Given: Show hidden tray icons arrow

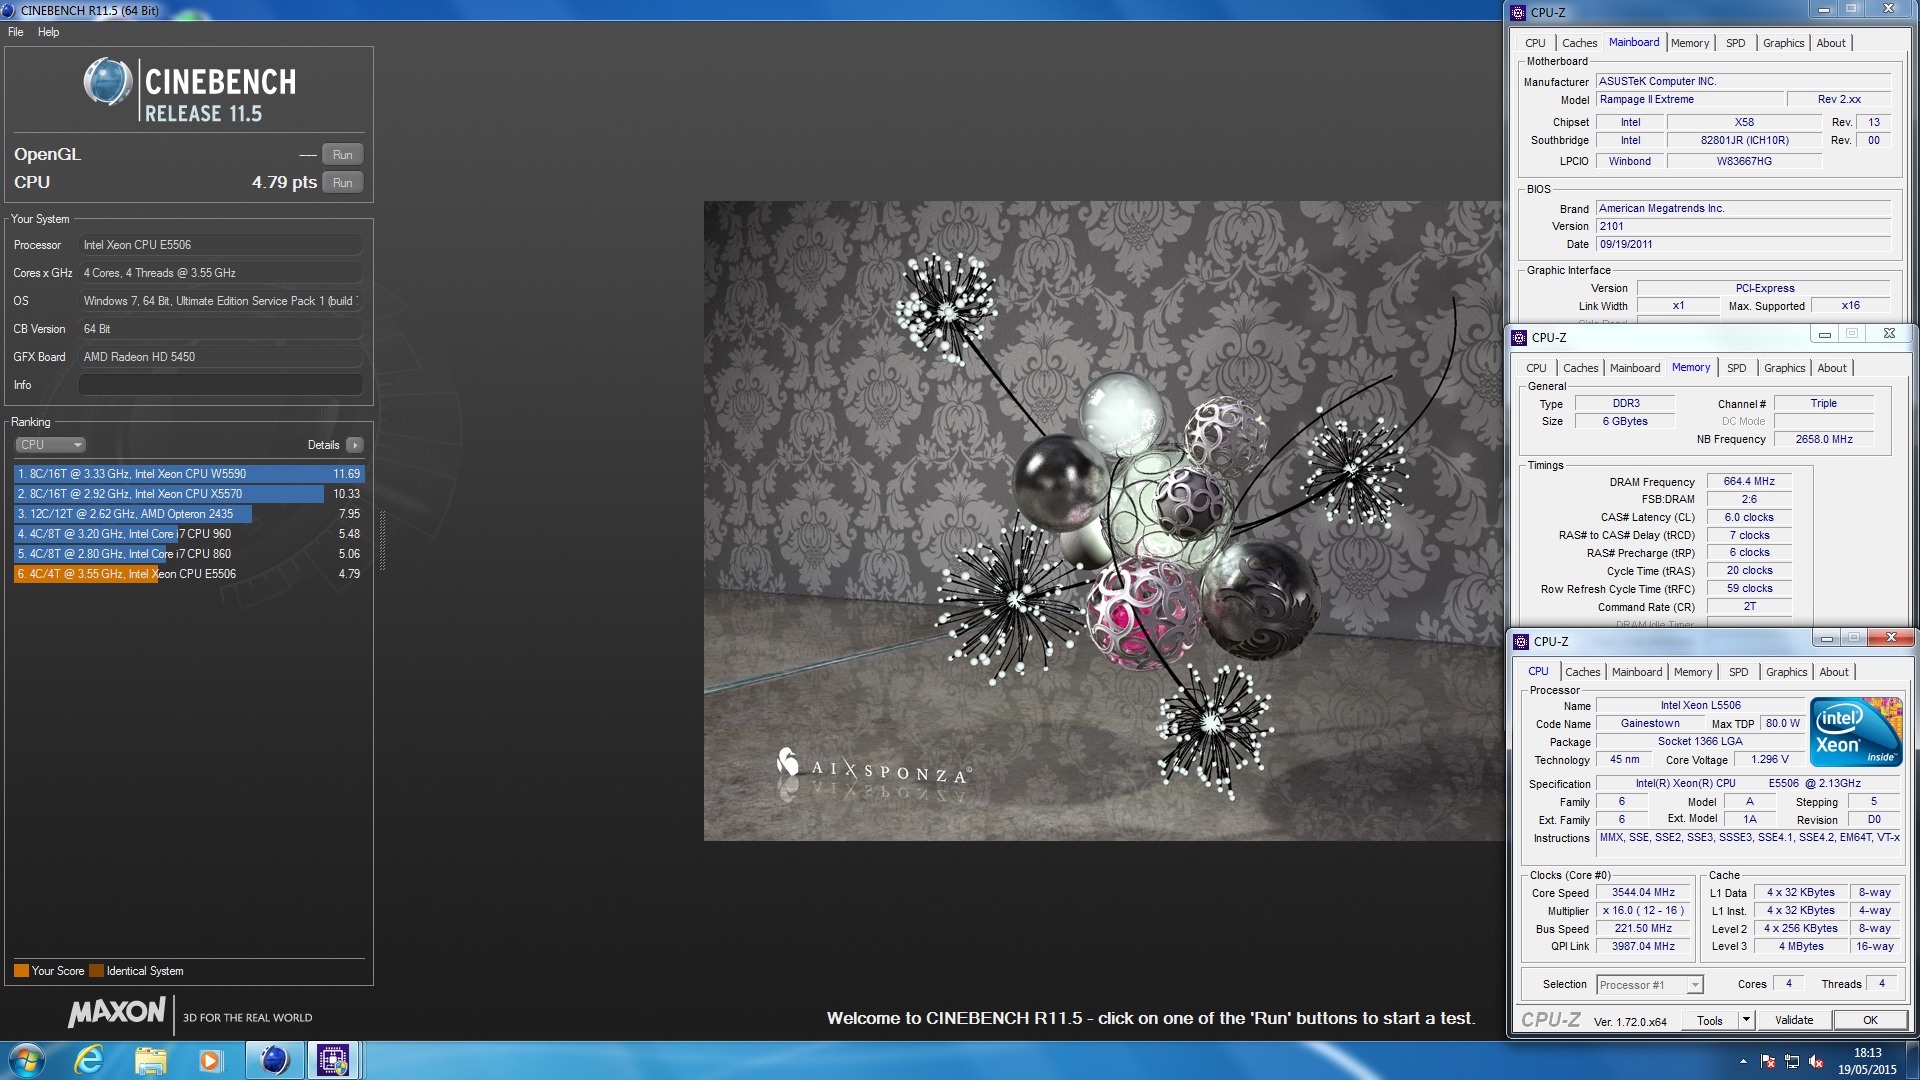Looking at the screenshot, I should 1743,1061.
